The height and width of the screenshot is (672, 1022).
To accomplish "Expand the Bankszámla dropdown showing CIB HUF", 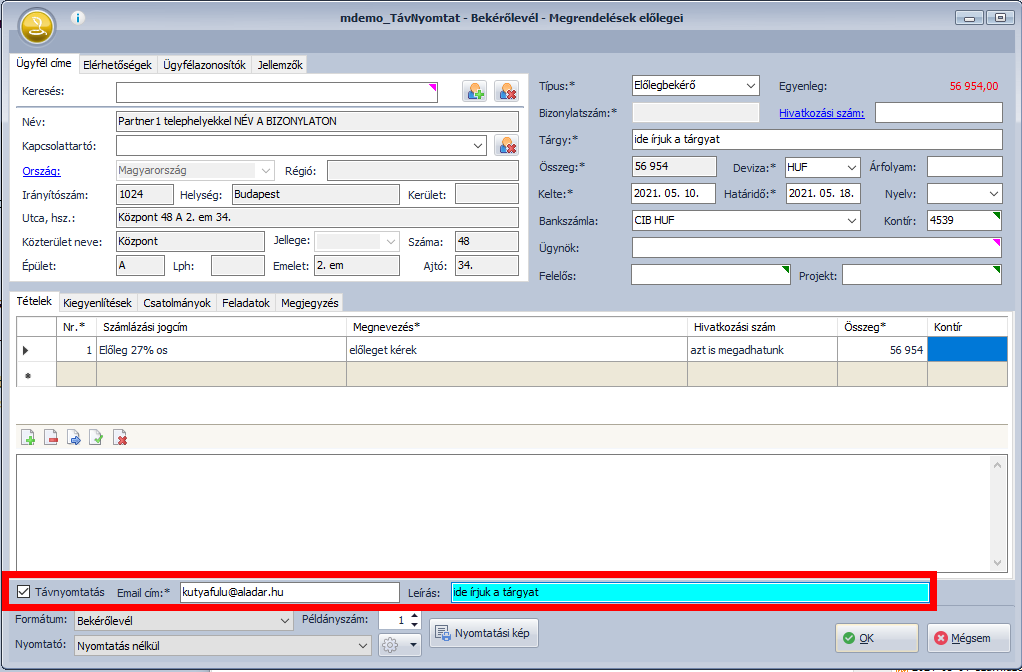I will point(852,220).
